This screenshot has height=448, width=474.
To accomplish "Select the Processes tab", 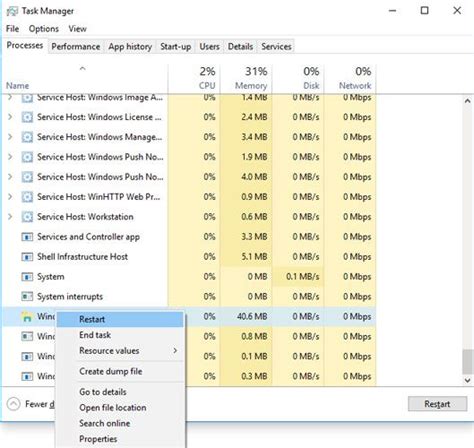I will pyautogui.click(x=25, y=45).
